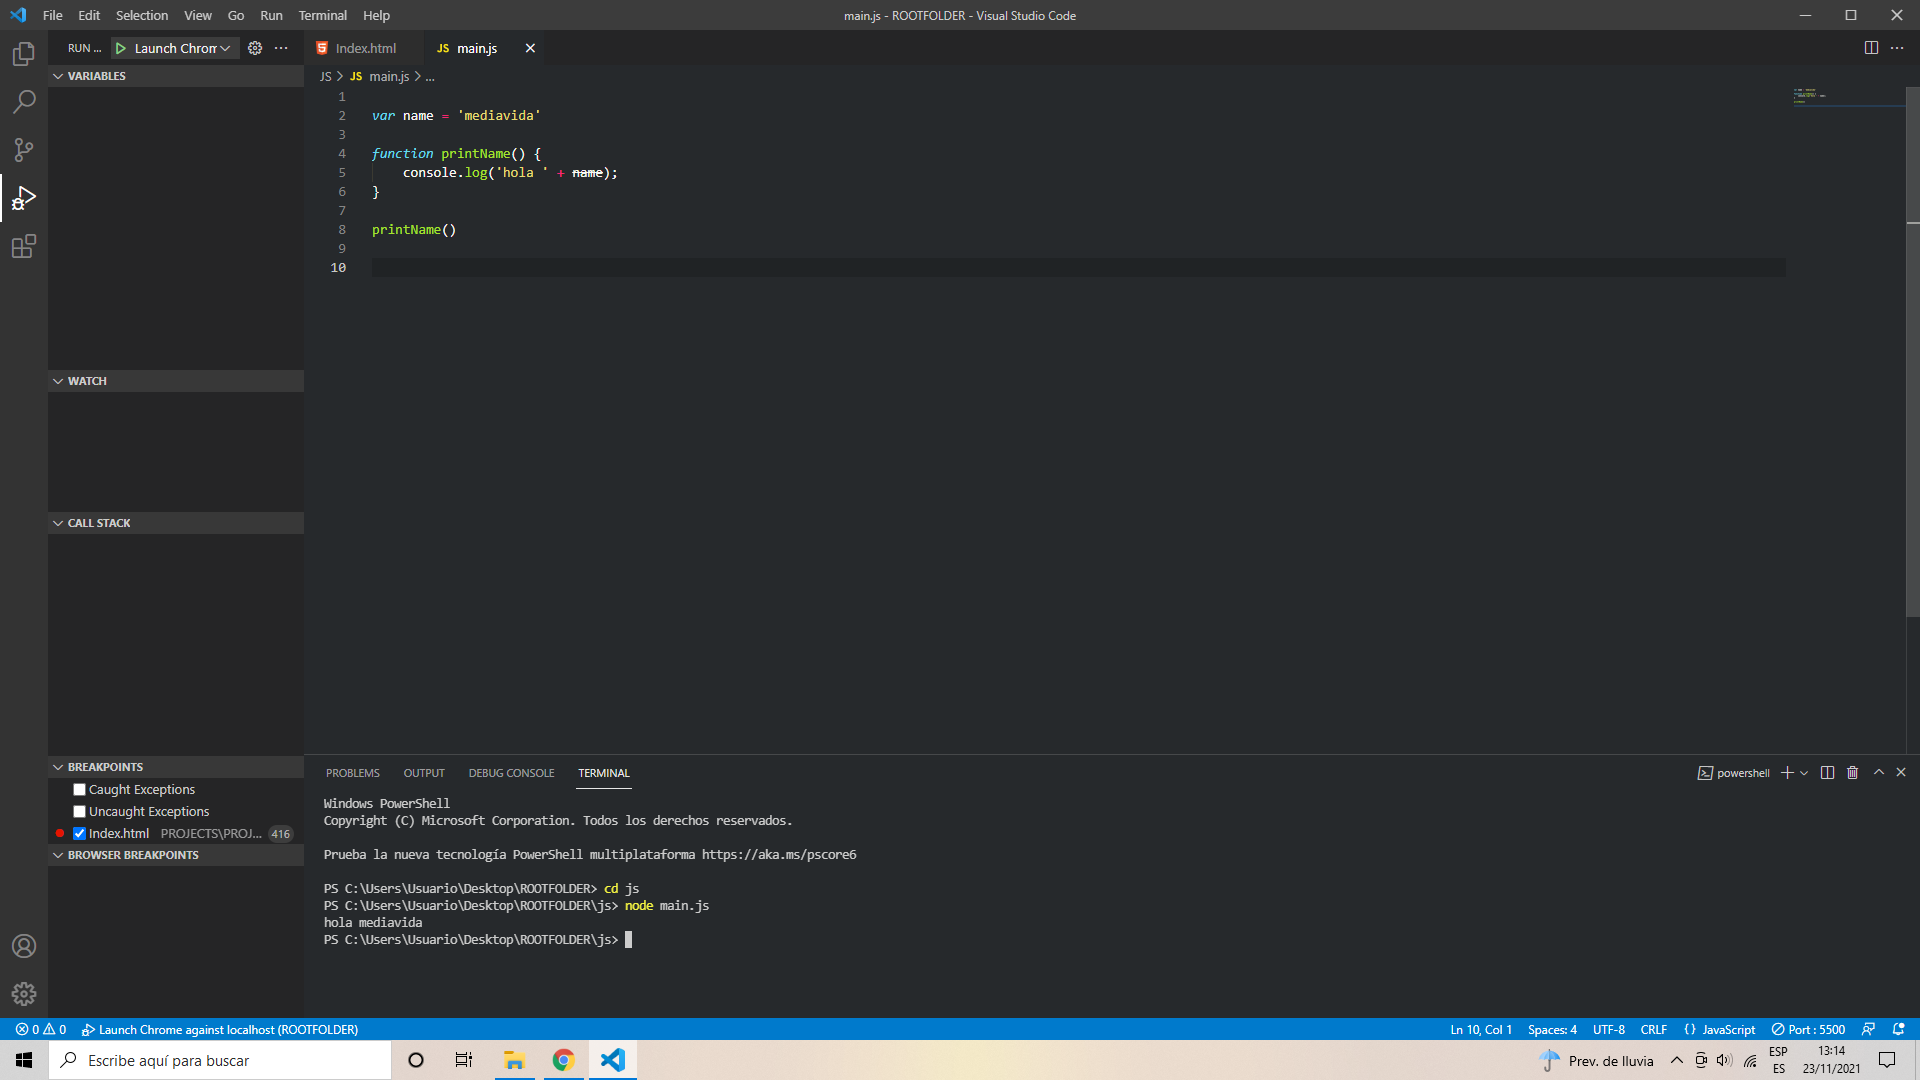
Task: Open the Source Control view
Action: 24,150
